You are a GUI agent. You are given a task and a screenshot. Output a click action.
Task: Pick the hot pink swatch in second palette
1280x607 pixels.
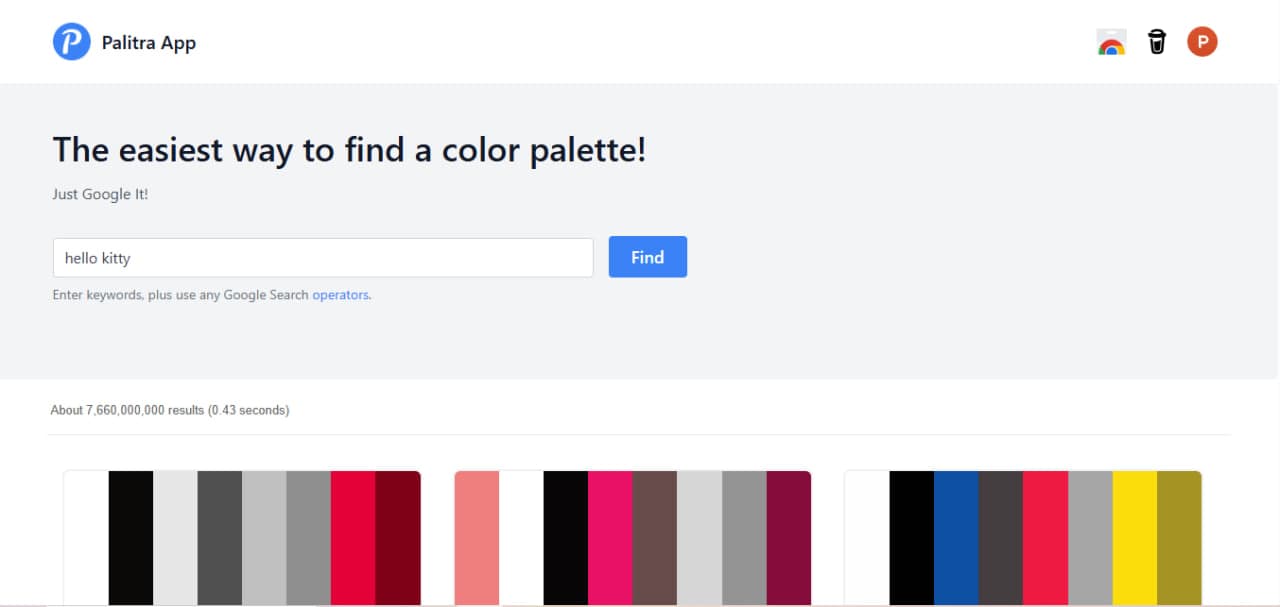610,538
